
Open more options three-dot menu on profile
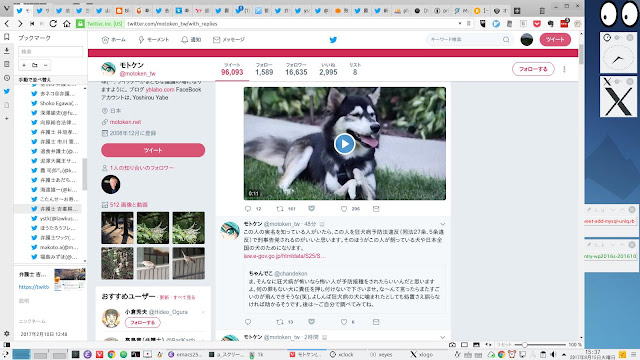[x=564, y=69]
